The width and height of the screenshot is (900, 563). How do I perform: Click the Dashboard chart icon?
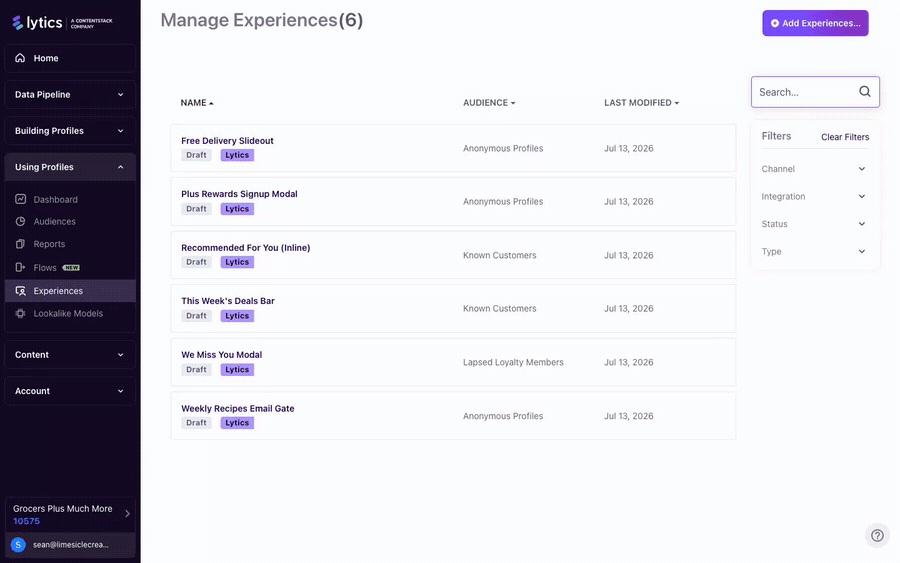coord(21,199)
